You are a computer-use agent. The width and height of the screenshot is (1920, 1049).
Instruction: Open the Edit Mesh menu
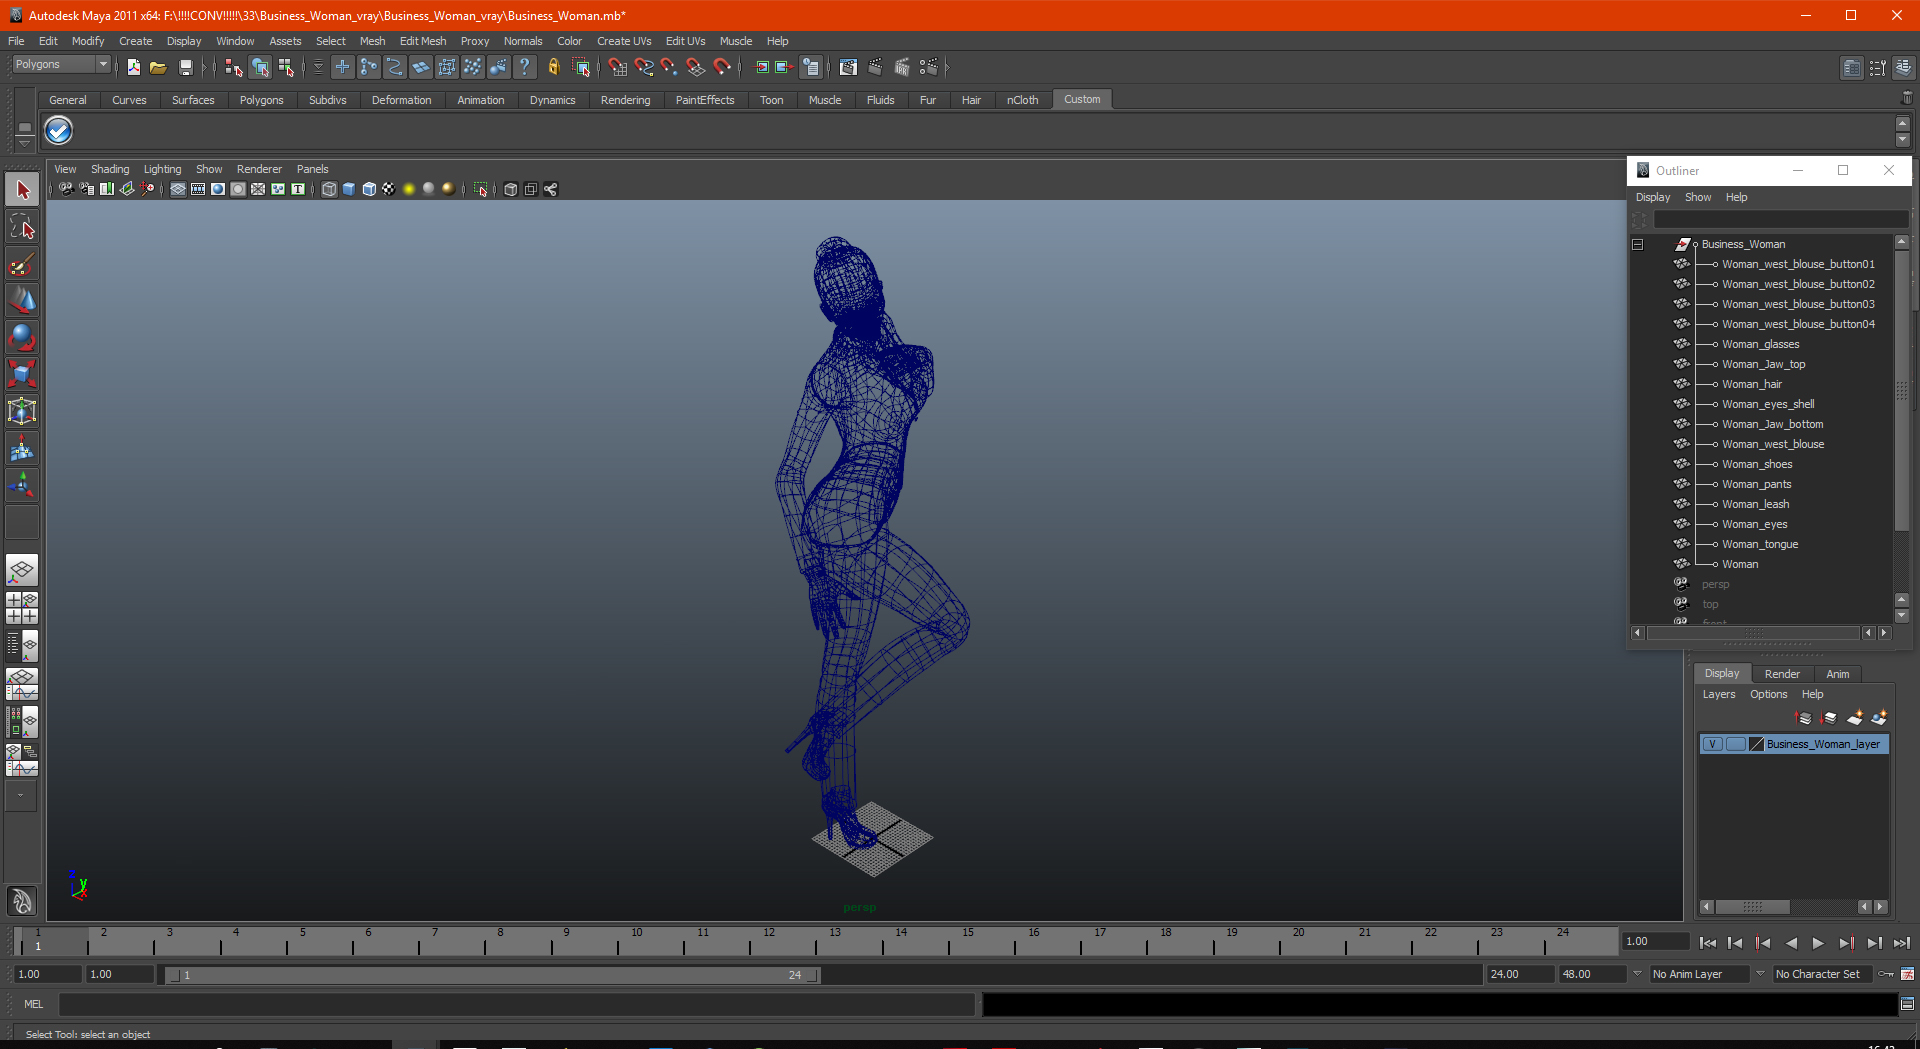423,41
